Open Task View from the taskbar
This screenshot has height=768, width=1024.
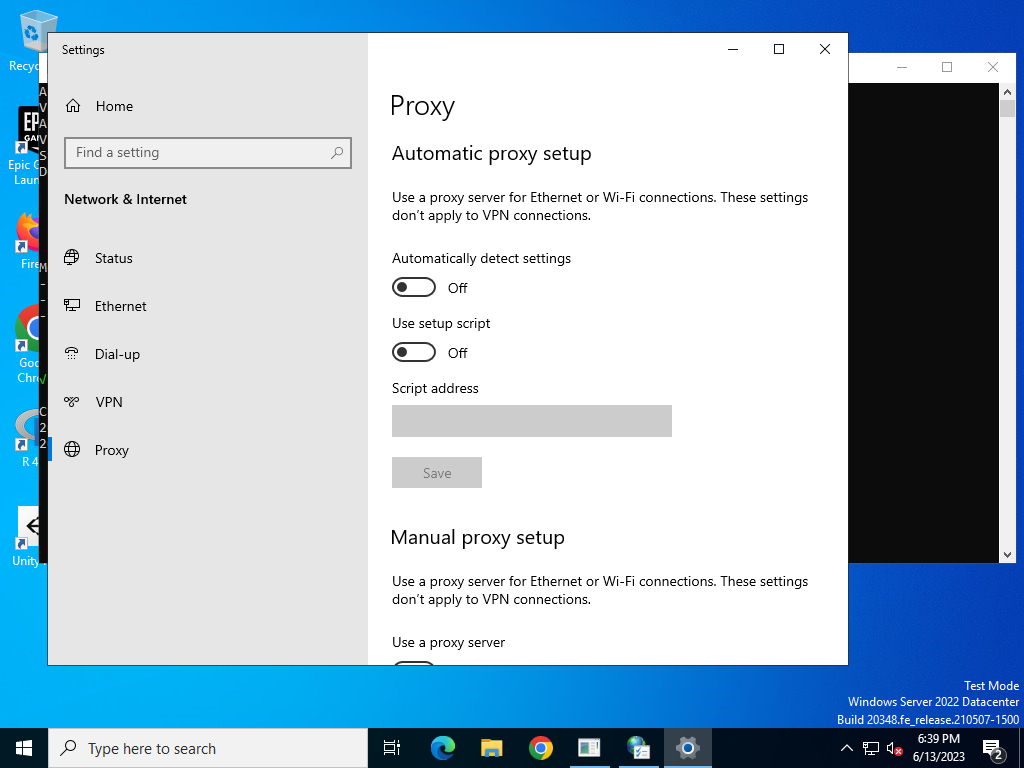click(392, 748)
